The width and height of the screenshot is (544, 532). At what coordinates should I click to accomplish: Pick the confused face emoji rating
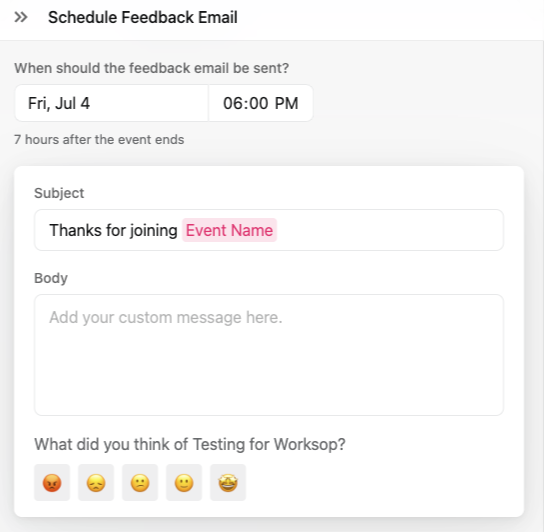(140, 482)
